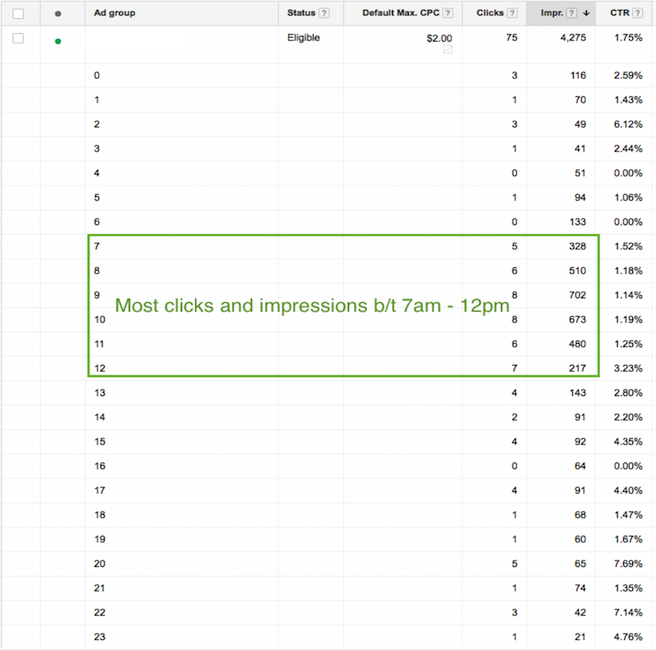Check the ad group row checkbox

pos(18,38)
